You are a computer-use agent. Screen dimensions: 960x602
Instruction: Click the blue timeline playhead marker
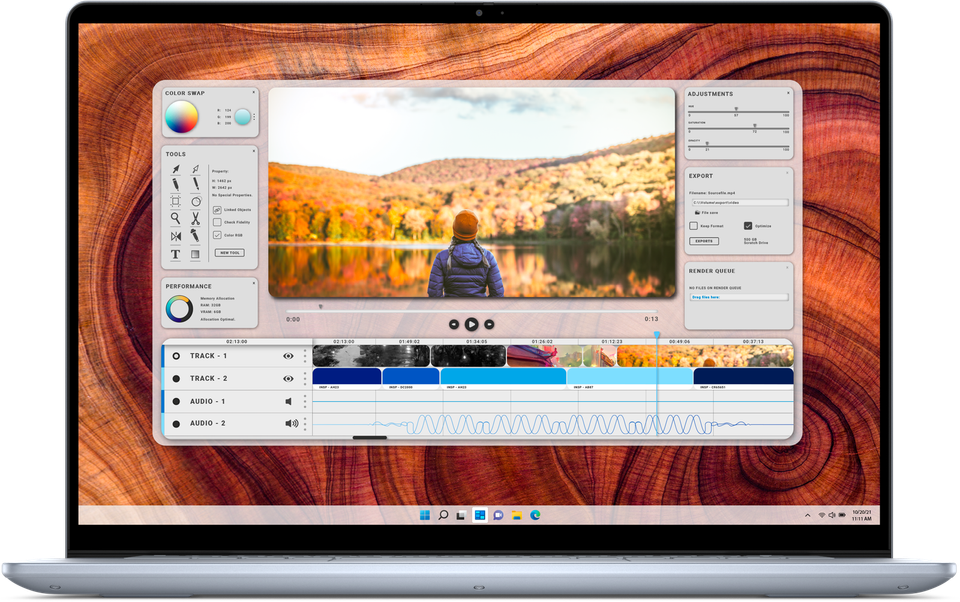[x=657, y=335]
